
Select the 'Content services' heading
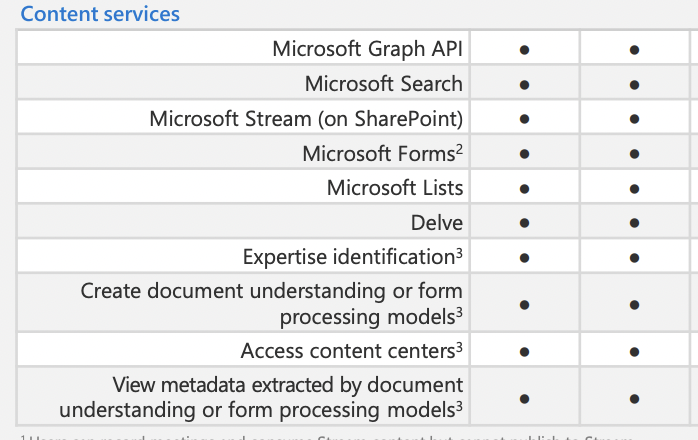100,14
